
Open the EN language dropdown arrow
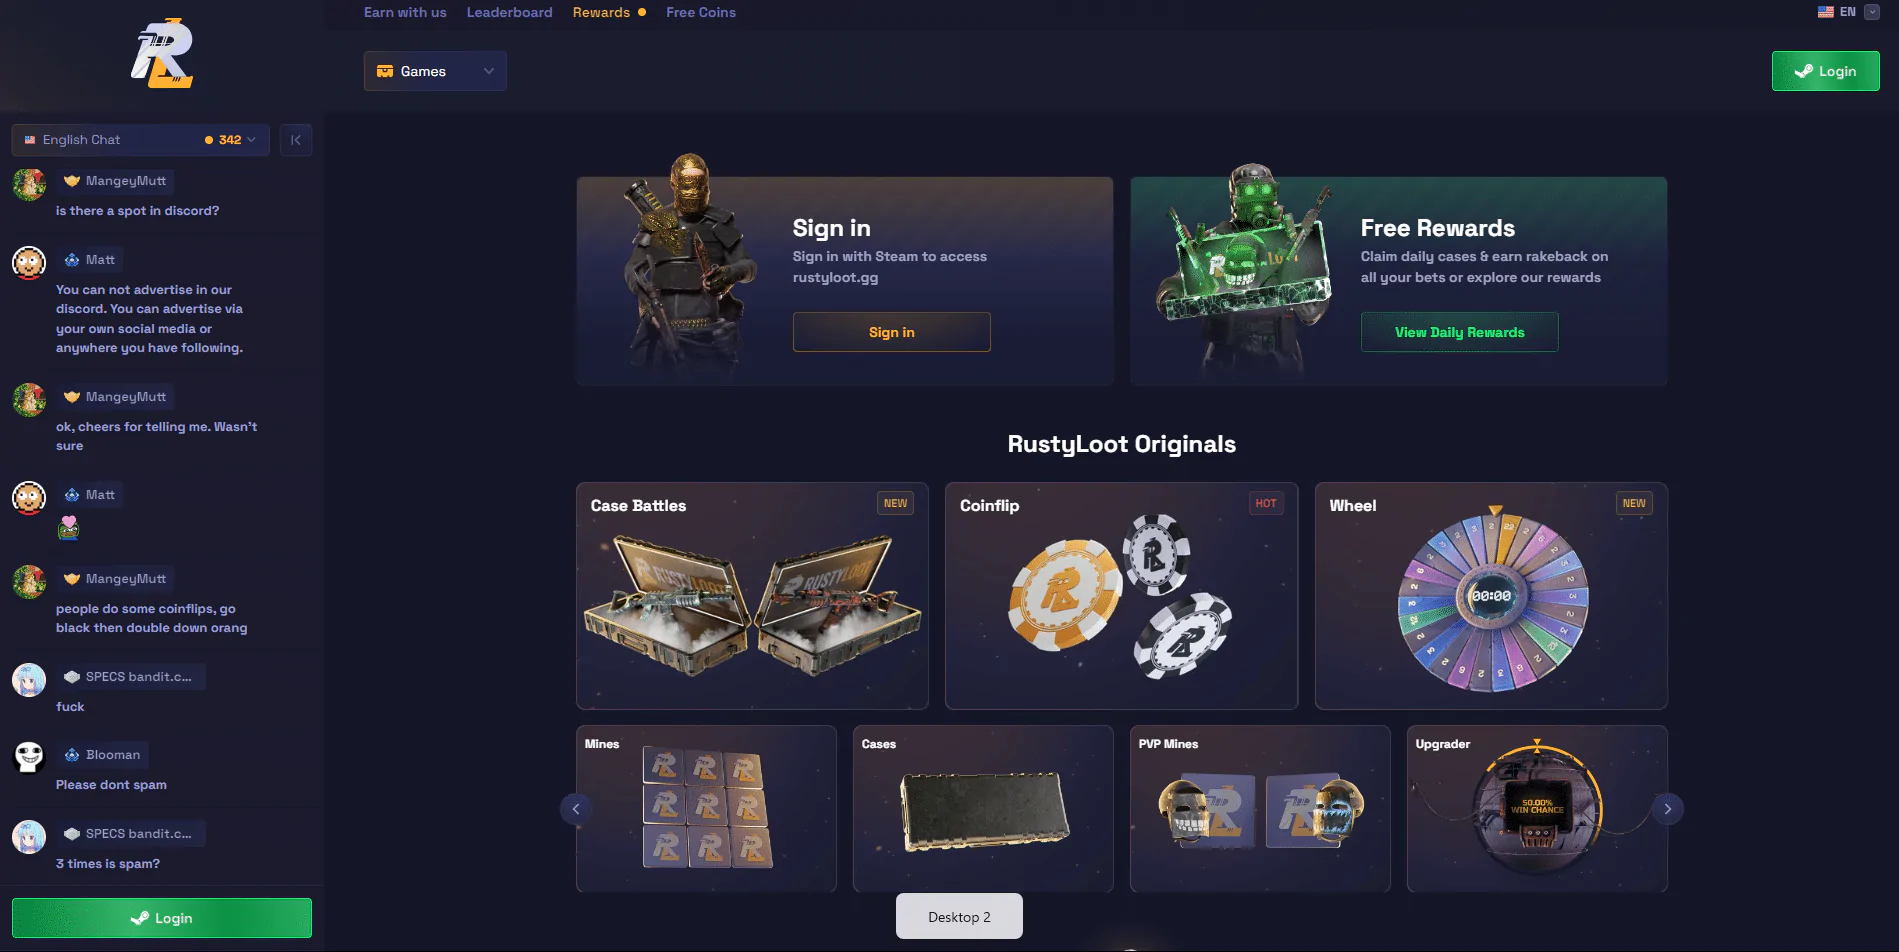coord(1872,12)
